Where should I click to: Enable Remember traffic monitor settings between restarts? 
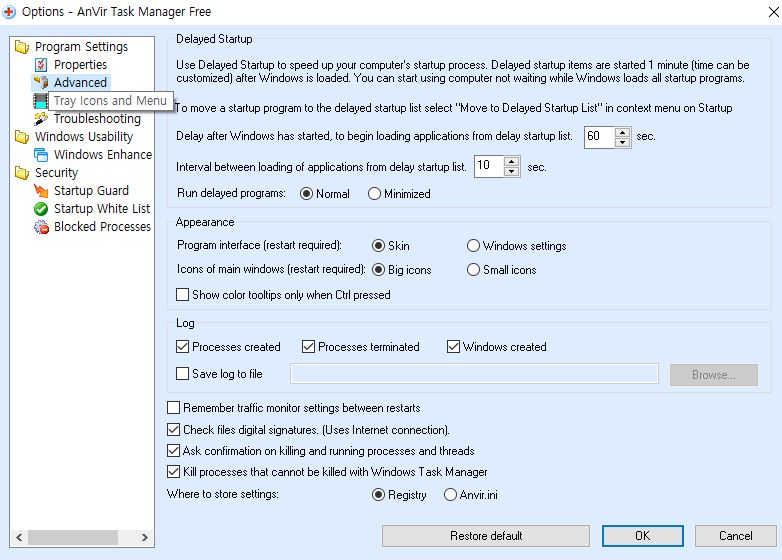pos(174,408)
